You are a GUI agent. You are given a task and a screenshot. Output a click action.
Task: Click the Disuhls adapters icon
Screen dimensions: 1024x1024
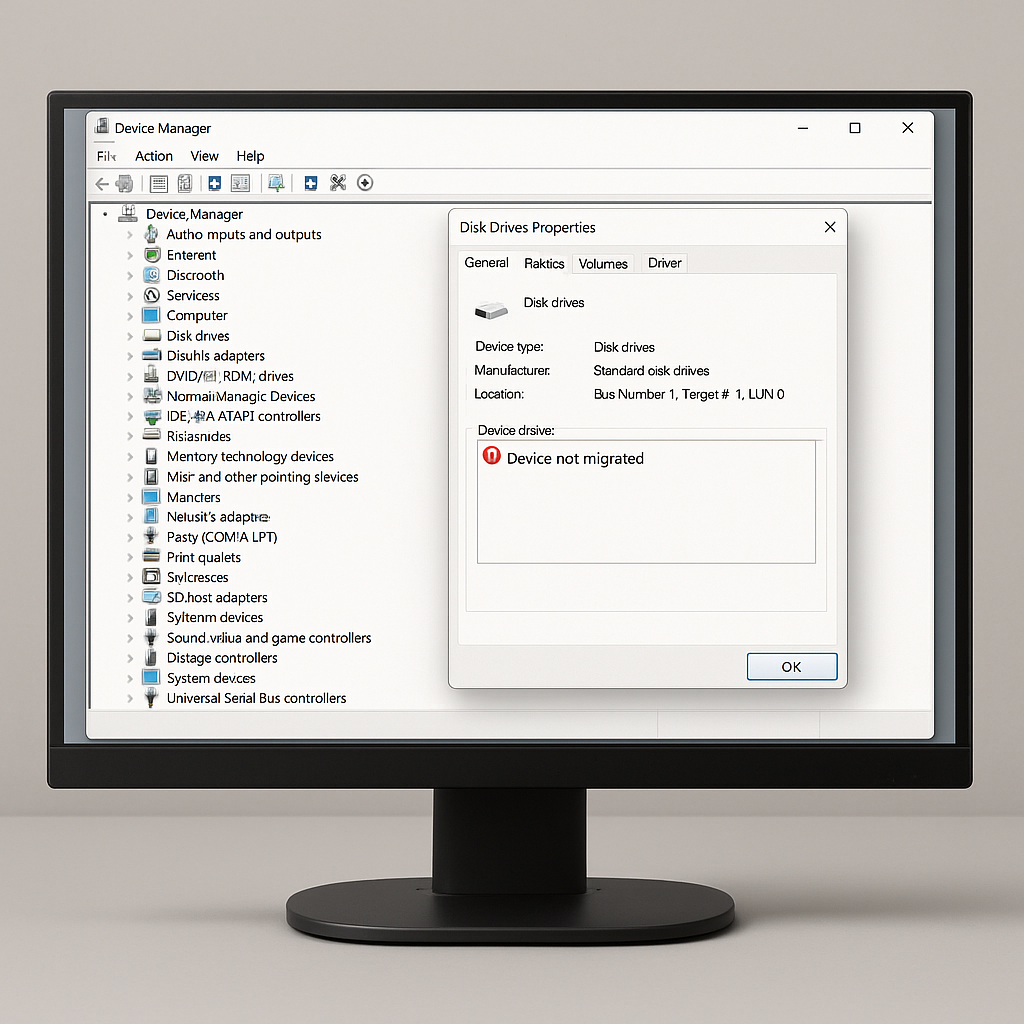[152, 355]
